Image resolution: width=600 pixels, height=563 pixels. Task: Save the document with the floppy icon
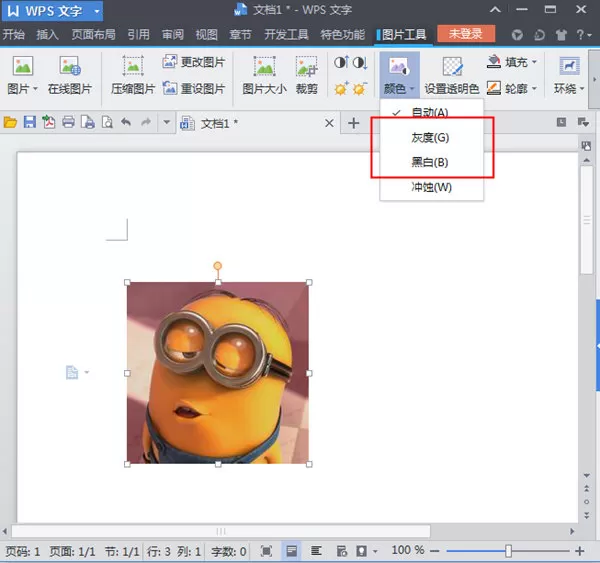(x=30, y=122)
